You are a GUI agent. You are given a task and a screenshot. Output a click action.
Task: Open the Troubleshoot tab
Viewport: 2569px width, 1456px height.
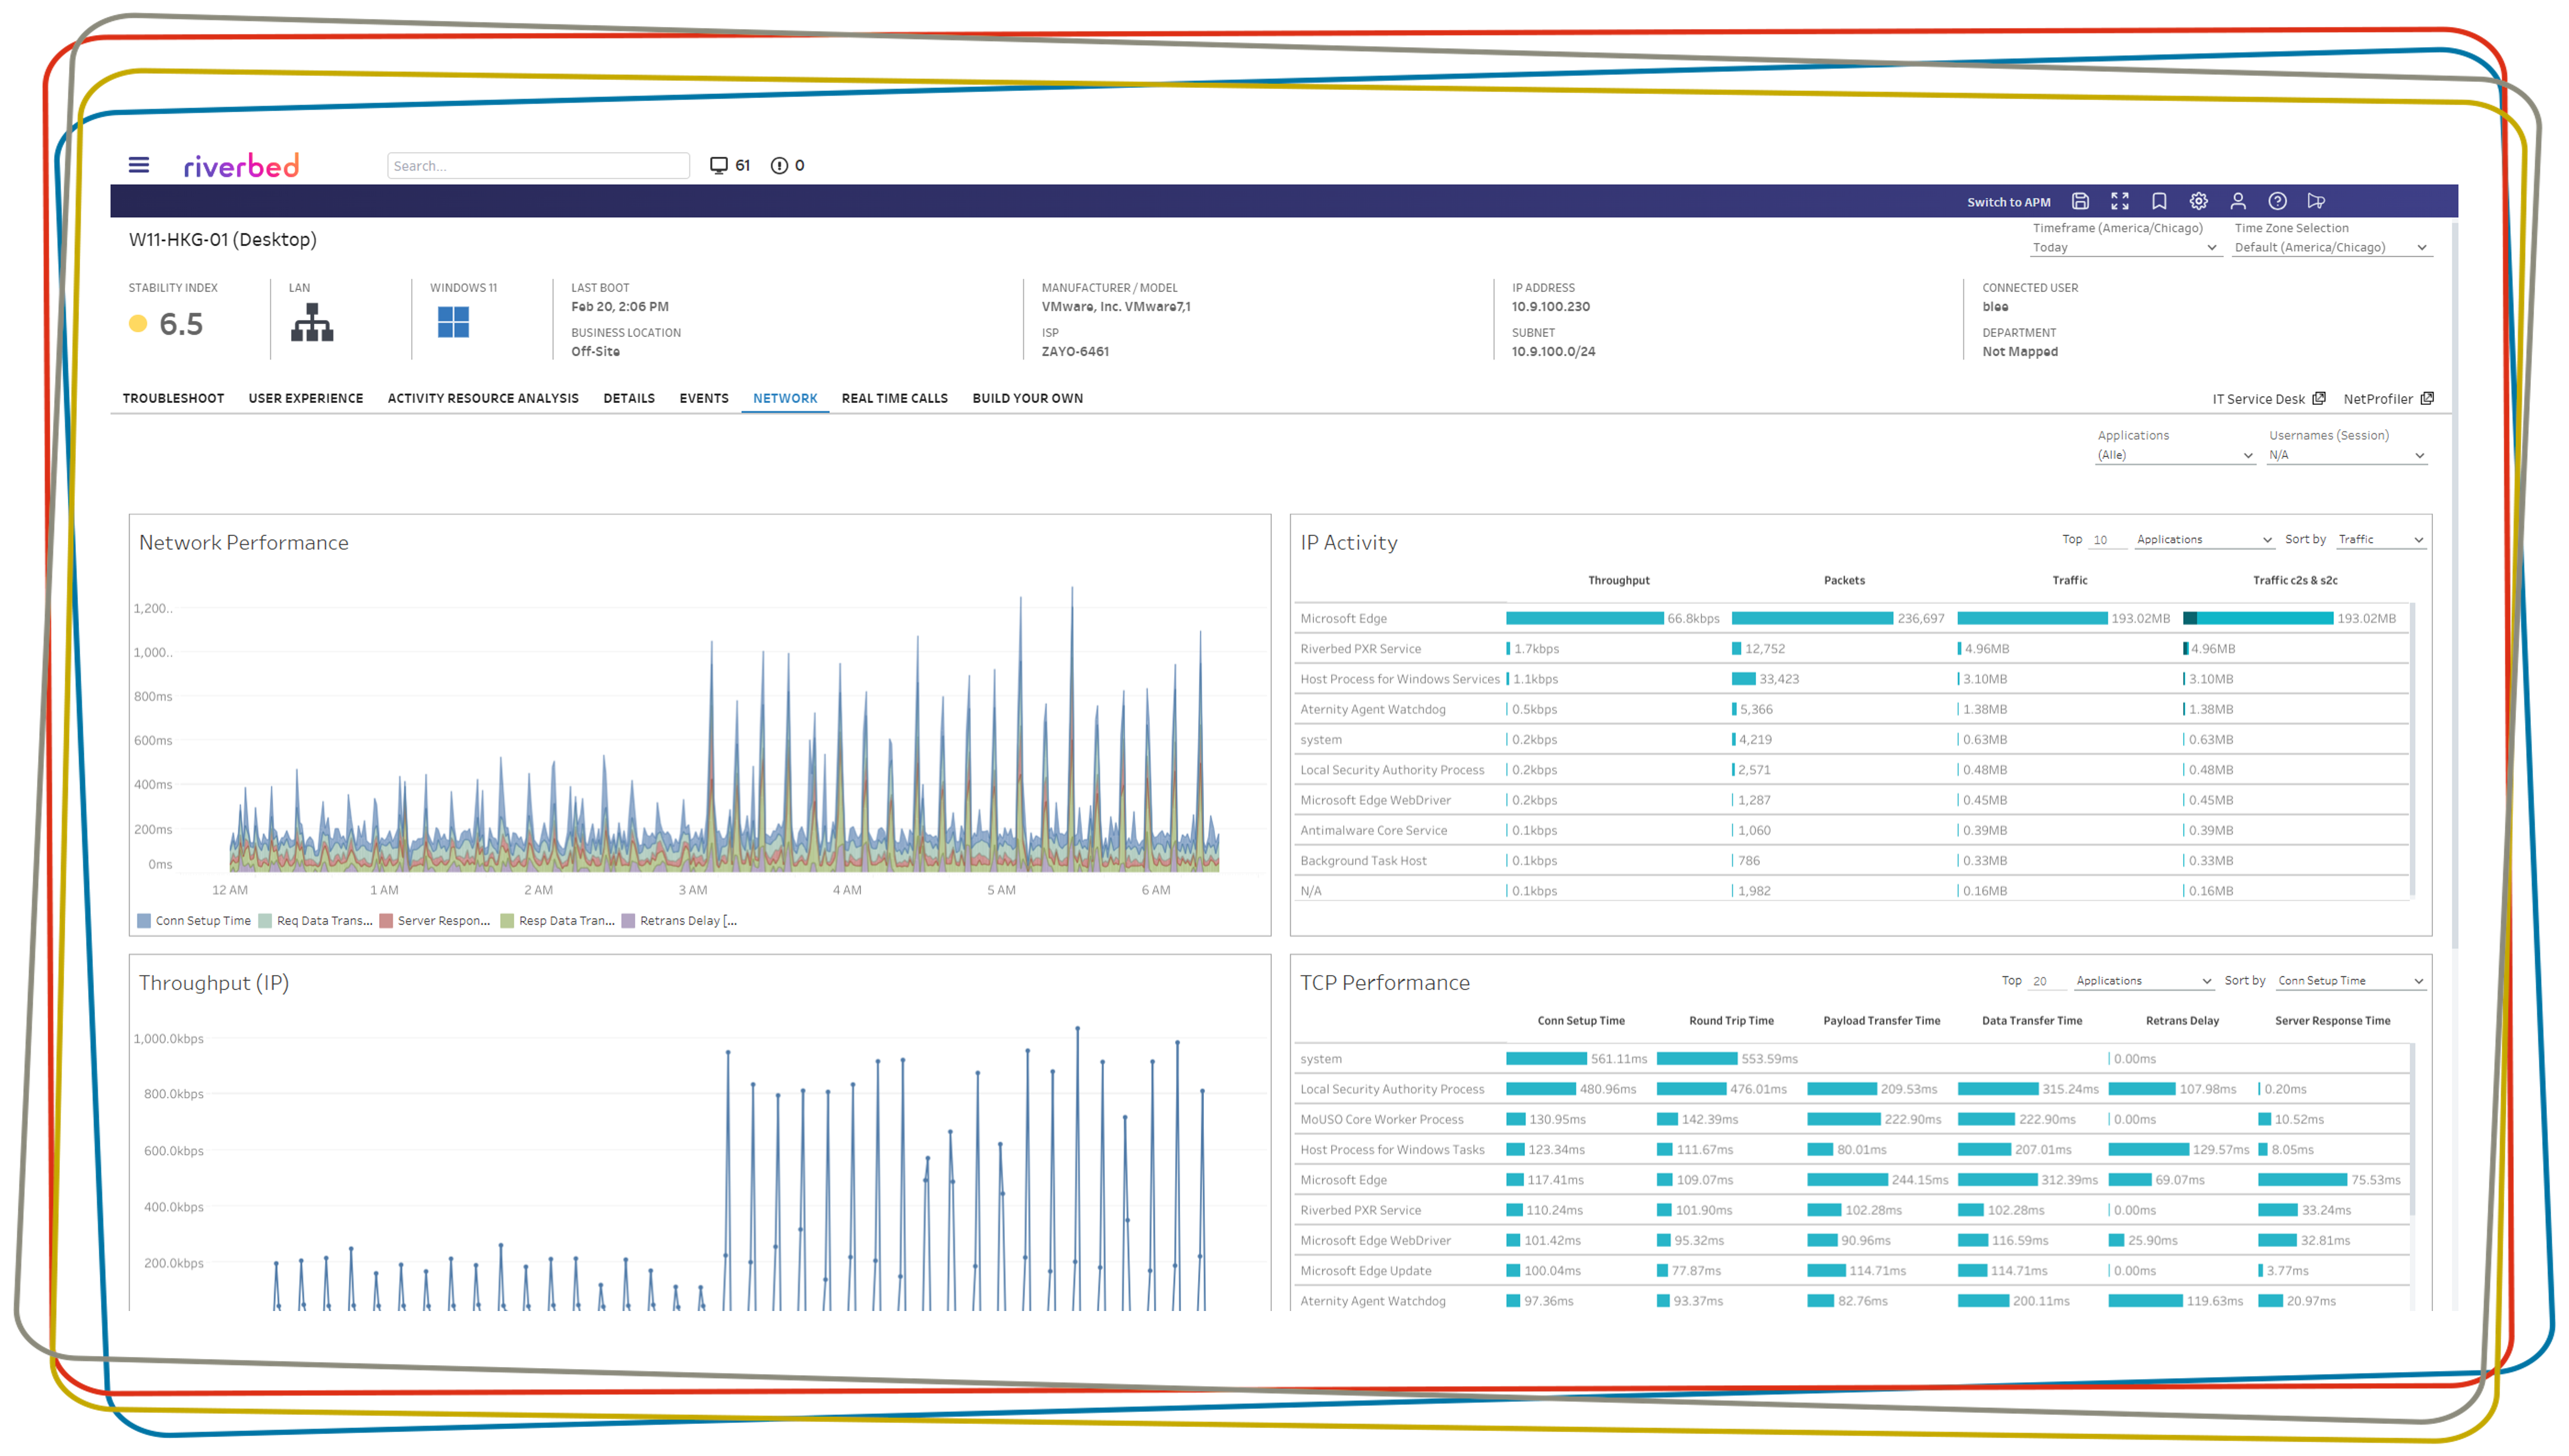pyautogui.click(x=173, y=398)
